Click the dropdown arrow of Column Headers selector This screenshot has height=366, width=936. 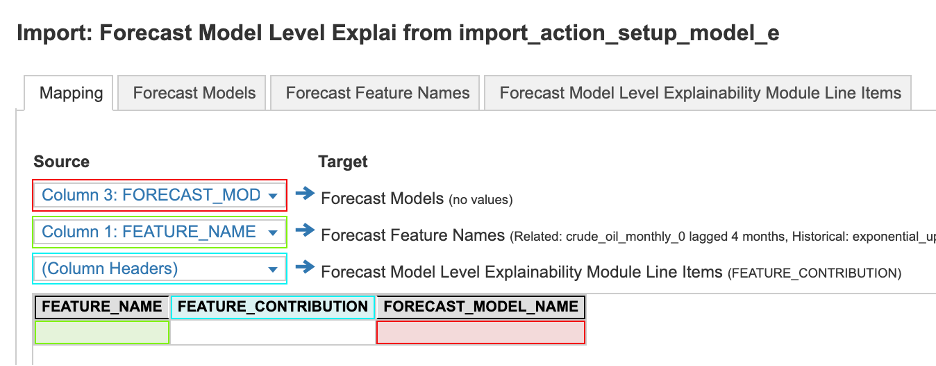click(x=273, y=269)
